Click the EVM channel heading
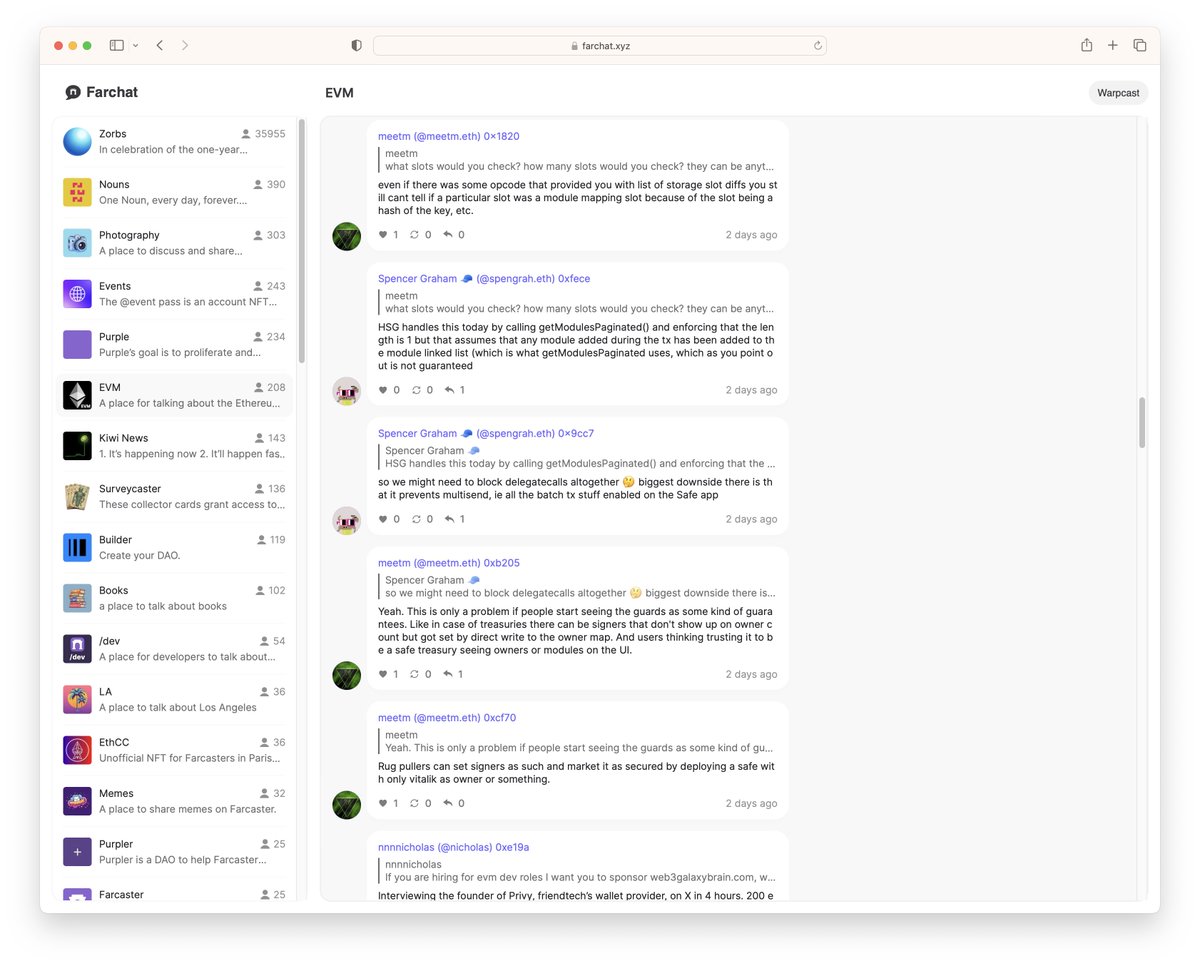Screen dimensions: 1200x966 pos(339,93)
